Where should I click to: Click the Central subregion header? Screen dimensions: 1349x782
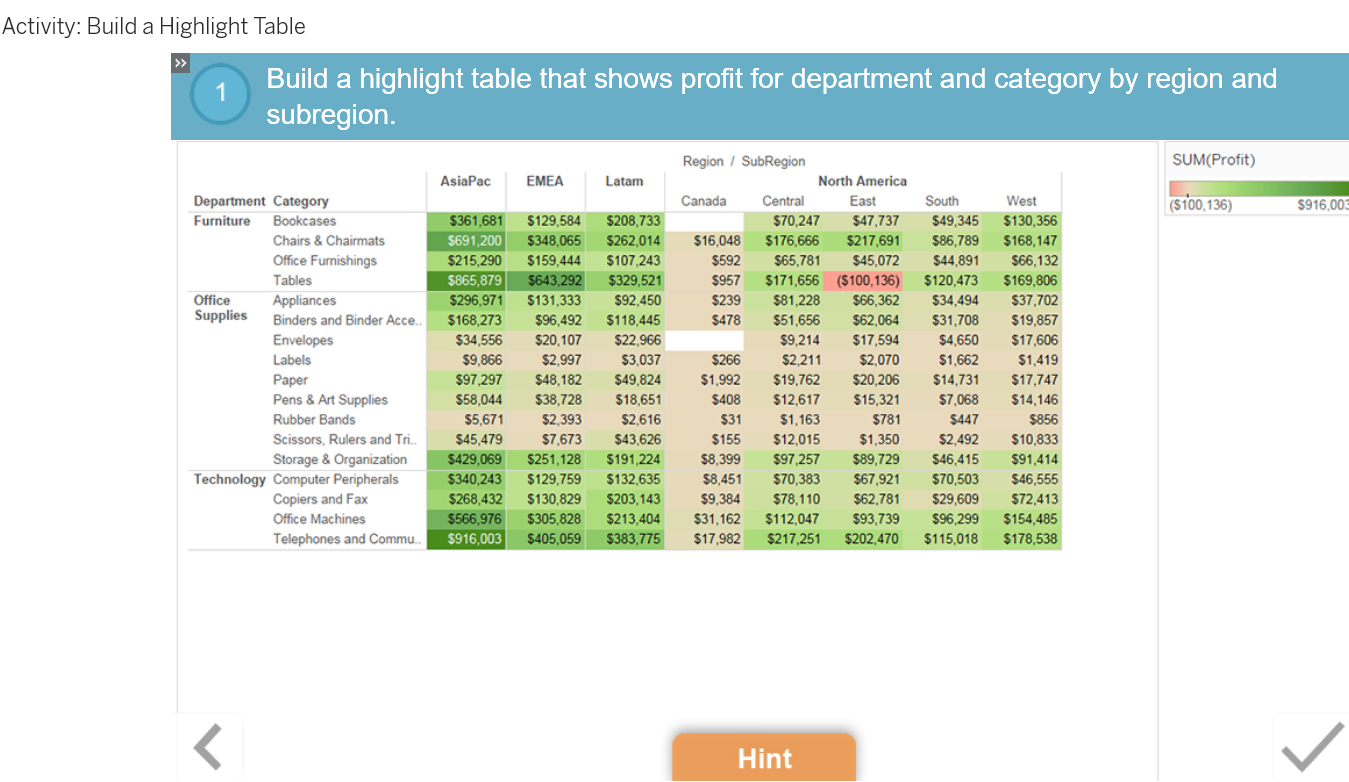pyautogui.click(x=783, y=201)
